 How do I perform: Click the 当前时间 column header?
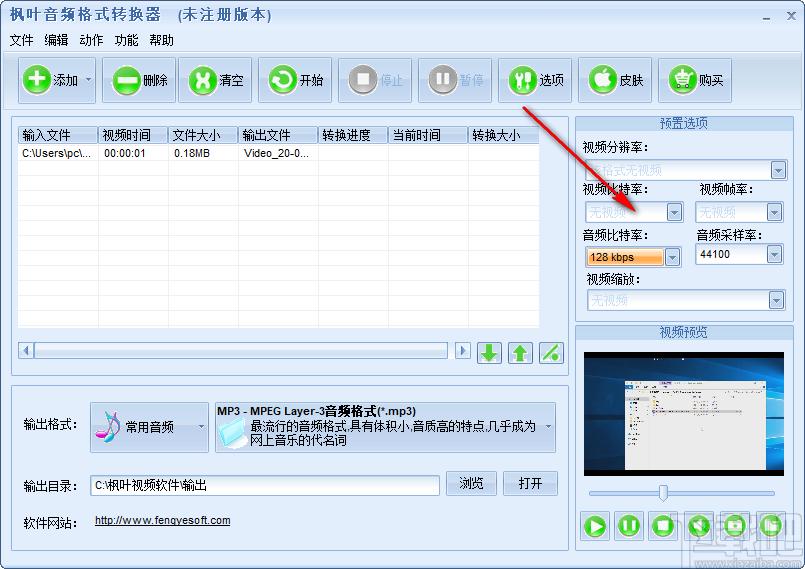point(428,135)
